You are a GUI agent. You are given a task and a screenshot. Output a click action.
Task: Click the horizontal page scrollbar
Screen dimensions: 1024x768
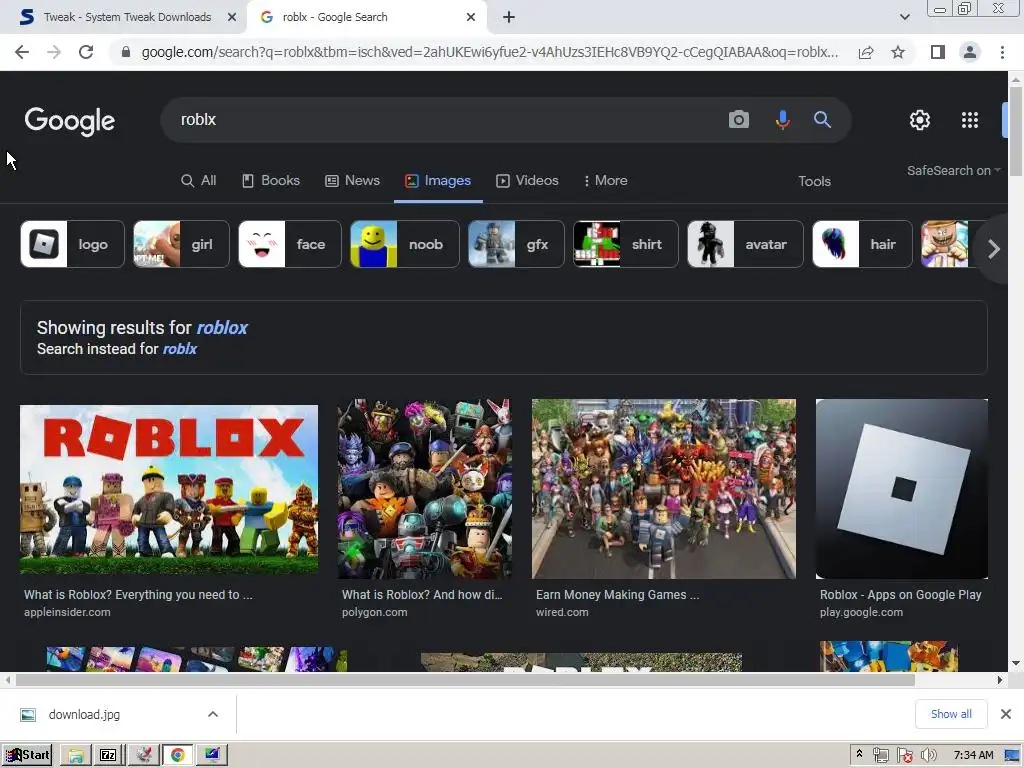465,680
